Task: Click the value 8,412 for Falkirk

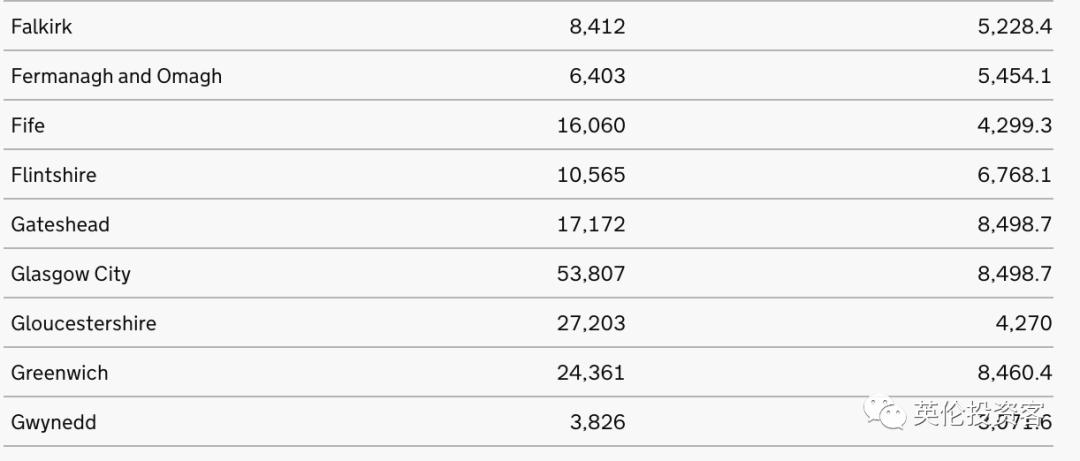Action: [x=597, y=27]
